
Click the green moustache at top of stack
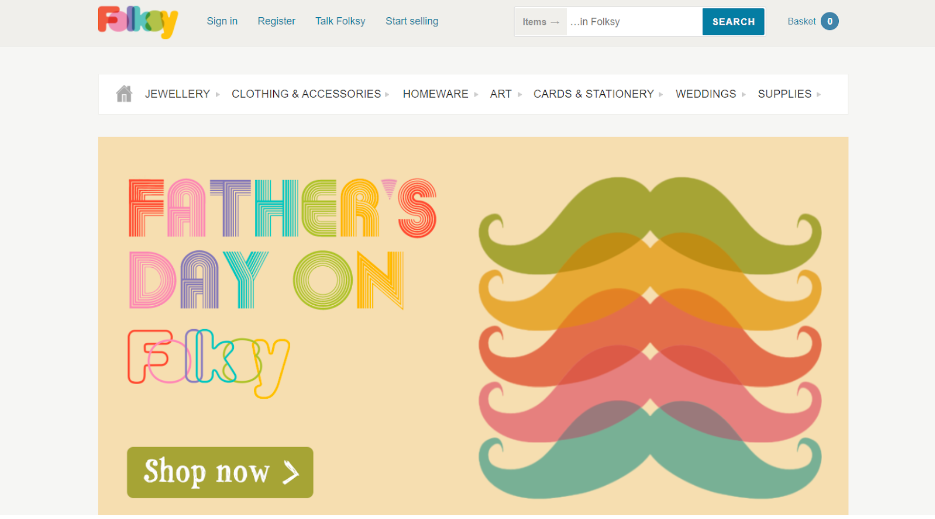[650, 224]
